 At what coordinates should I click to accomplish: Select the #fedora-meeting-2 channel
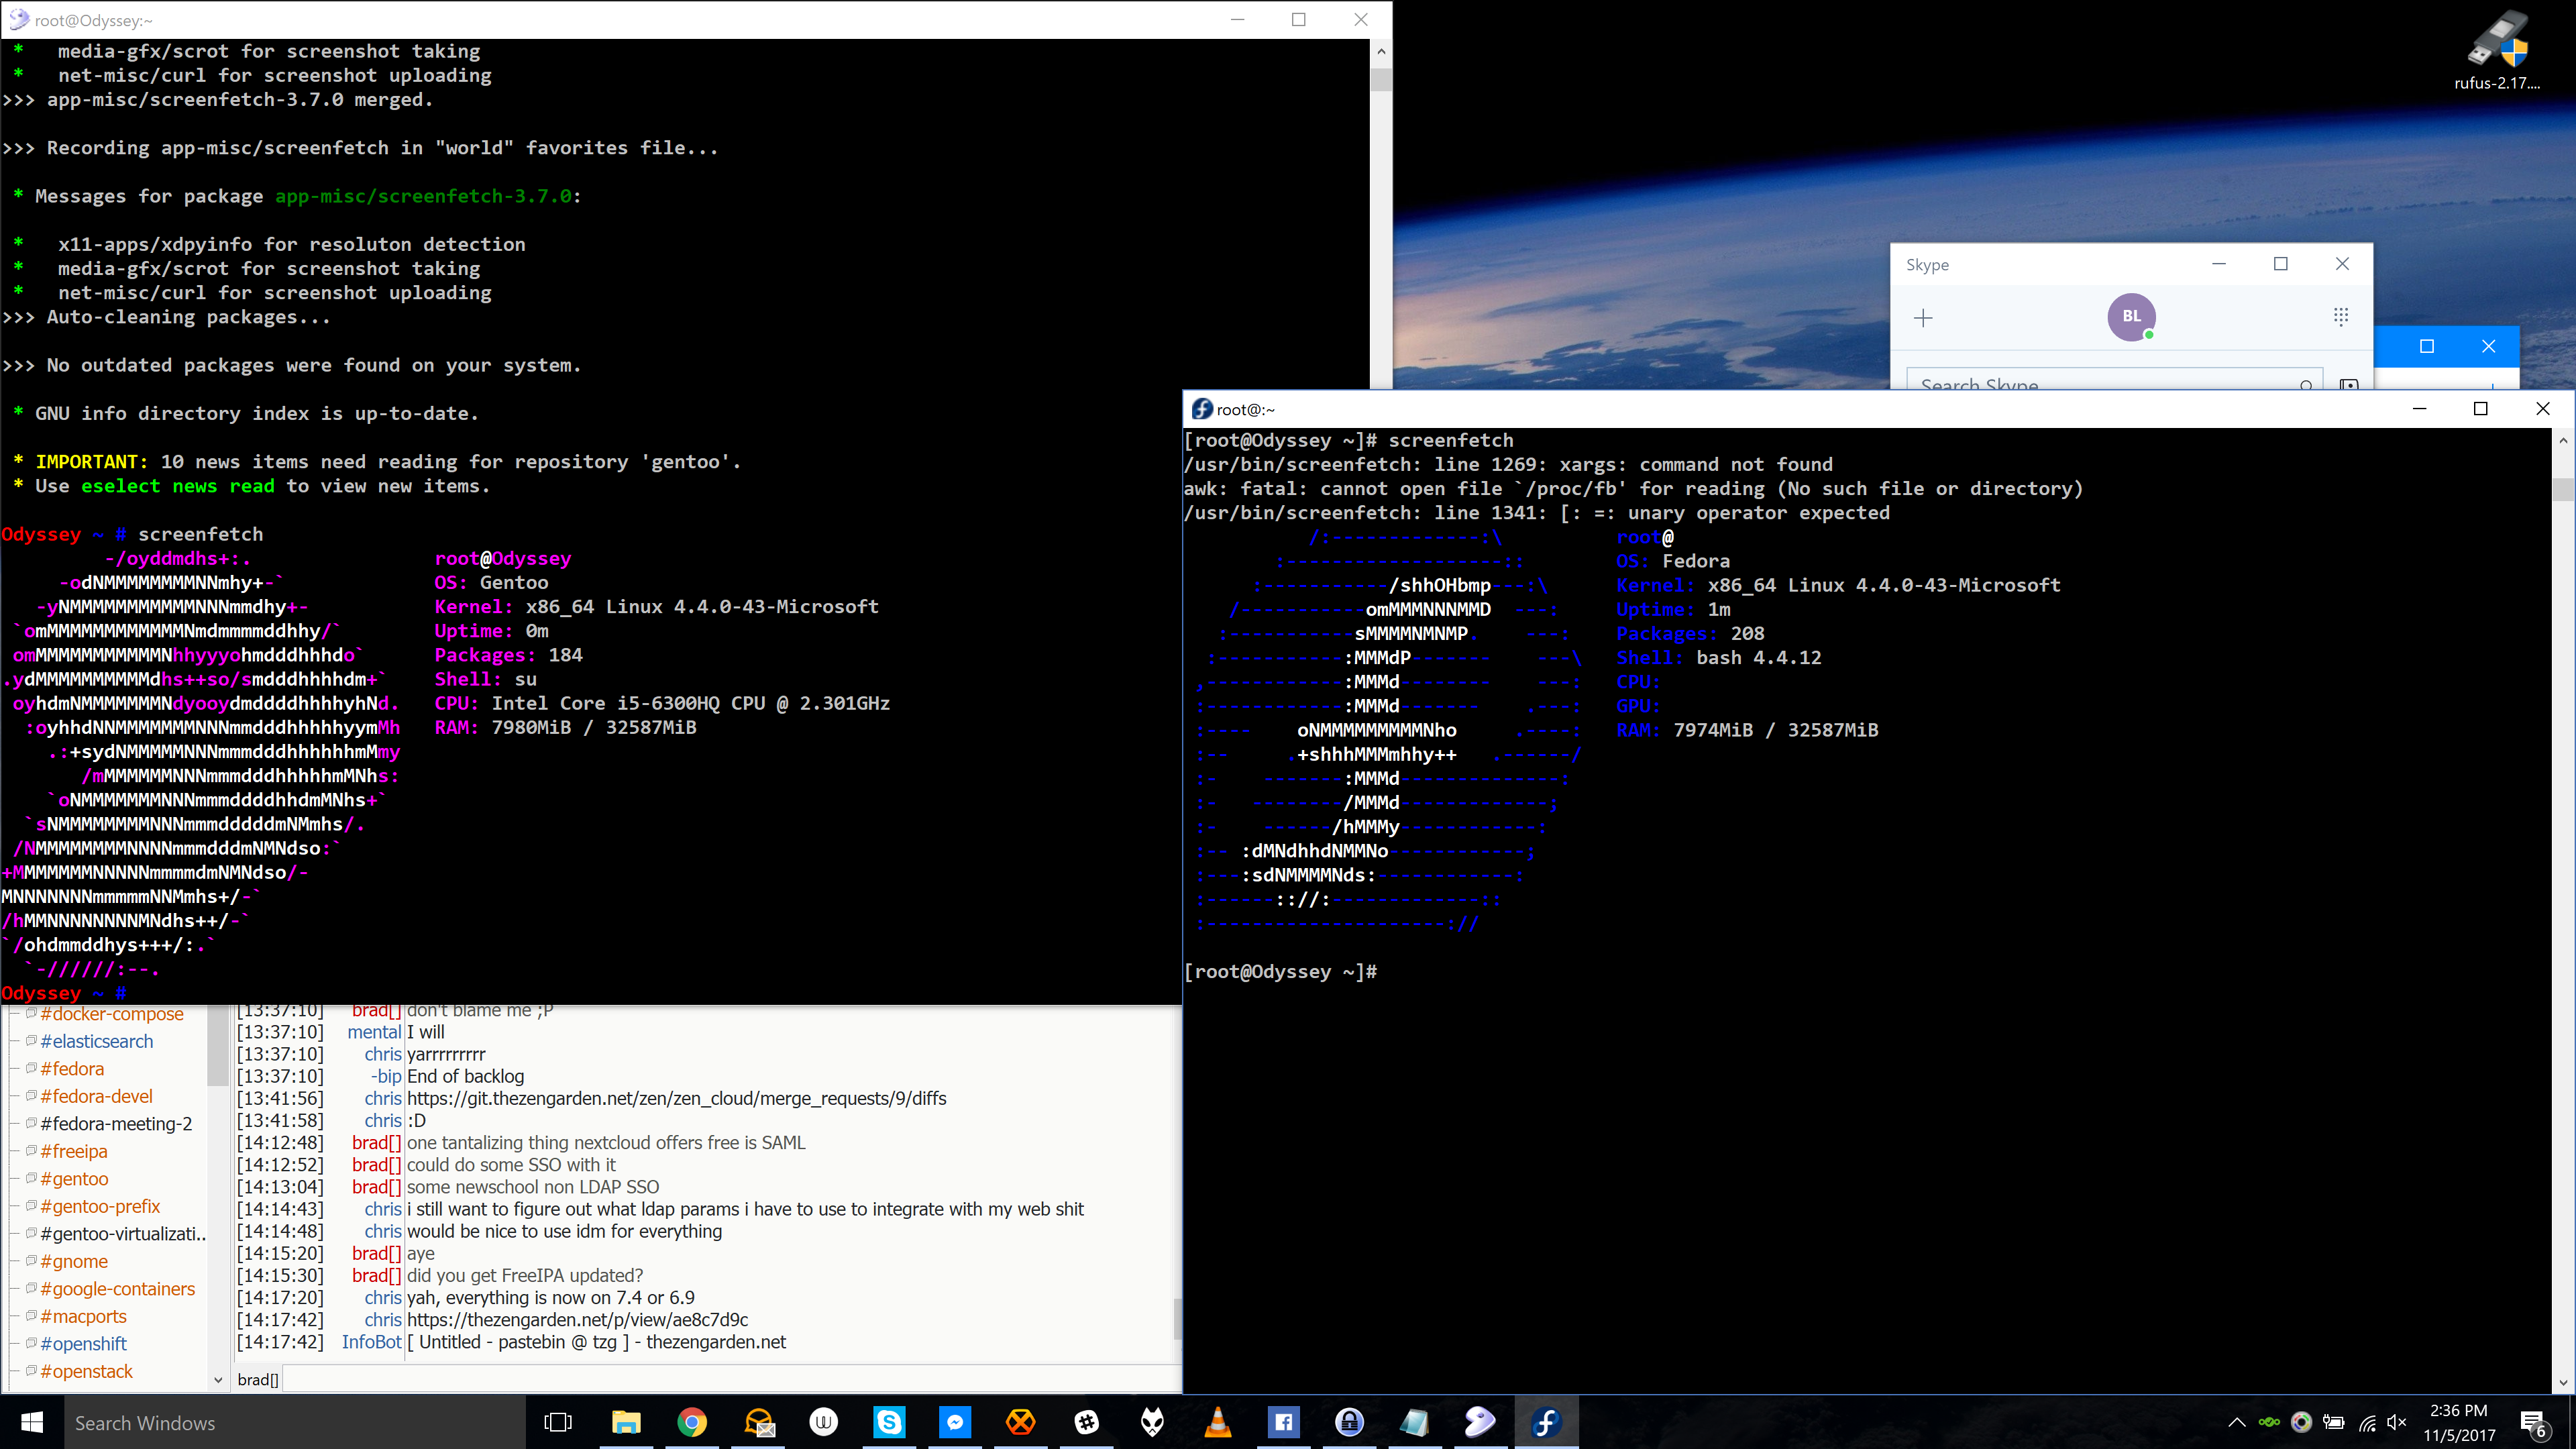coord(116,1124)
